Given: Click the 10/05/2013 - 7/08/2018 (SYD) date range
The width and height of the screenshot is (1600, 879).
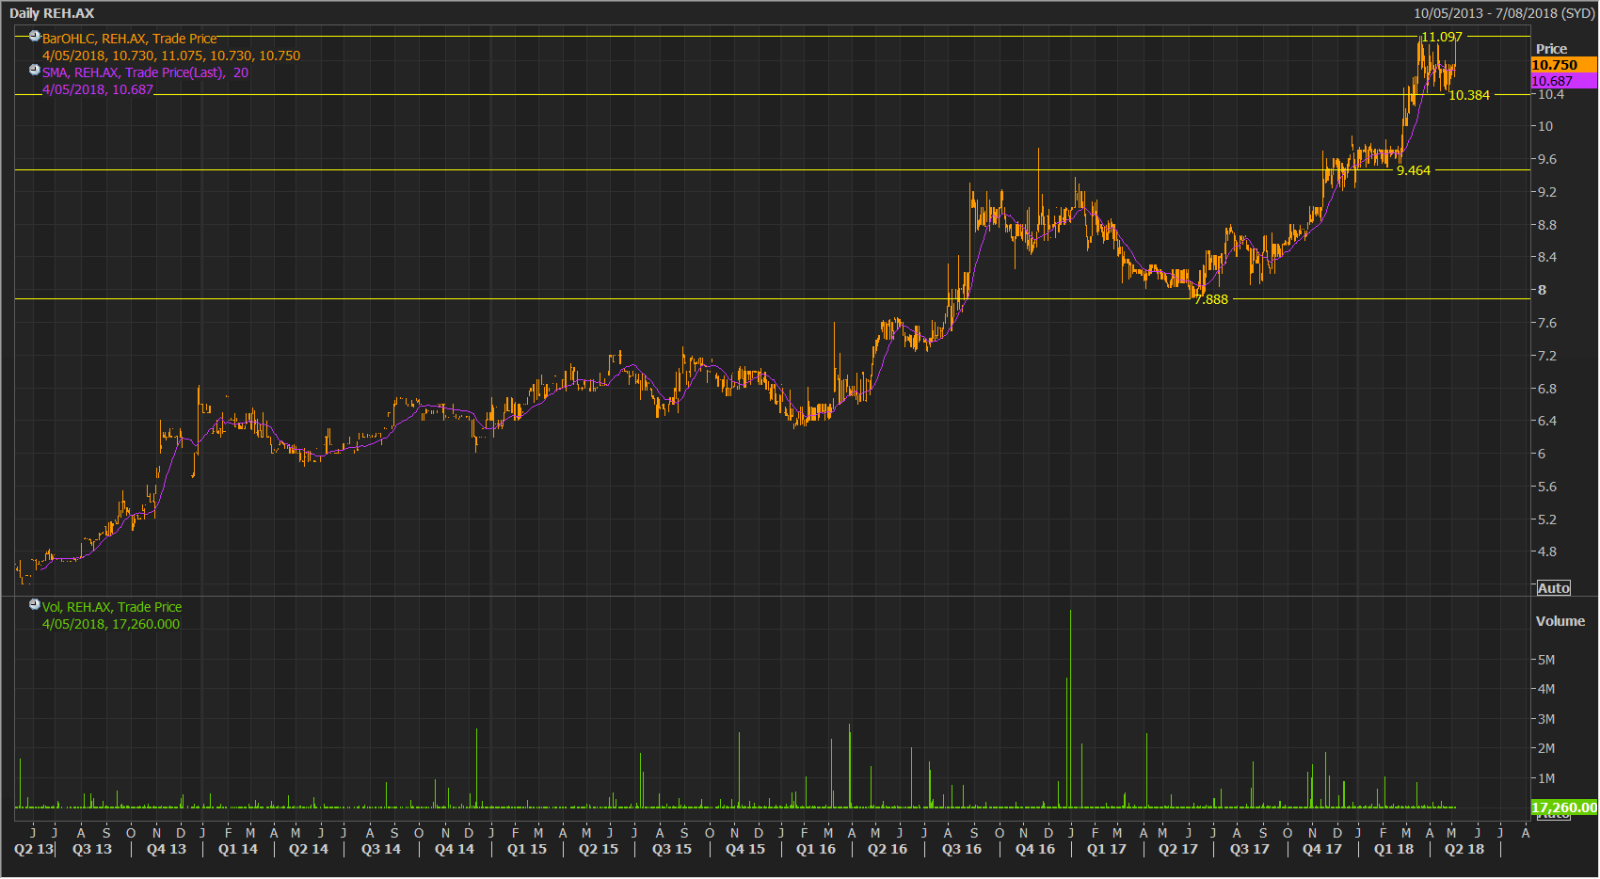Looking at the screenshot, I should (x=1503, y=13).
